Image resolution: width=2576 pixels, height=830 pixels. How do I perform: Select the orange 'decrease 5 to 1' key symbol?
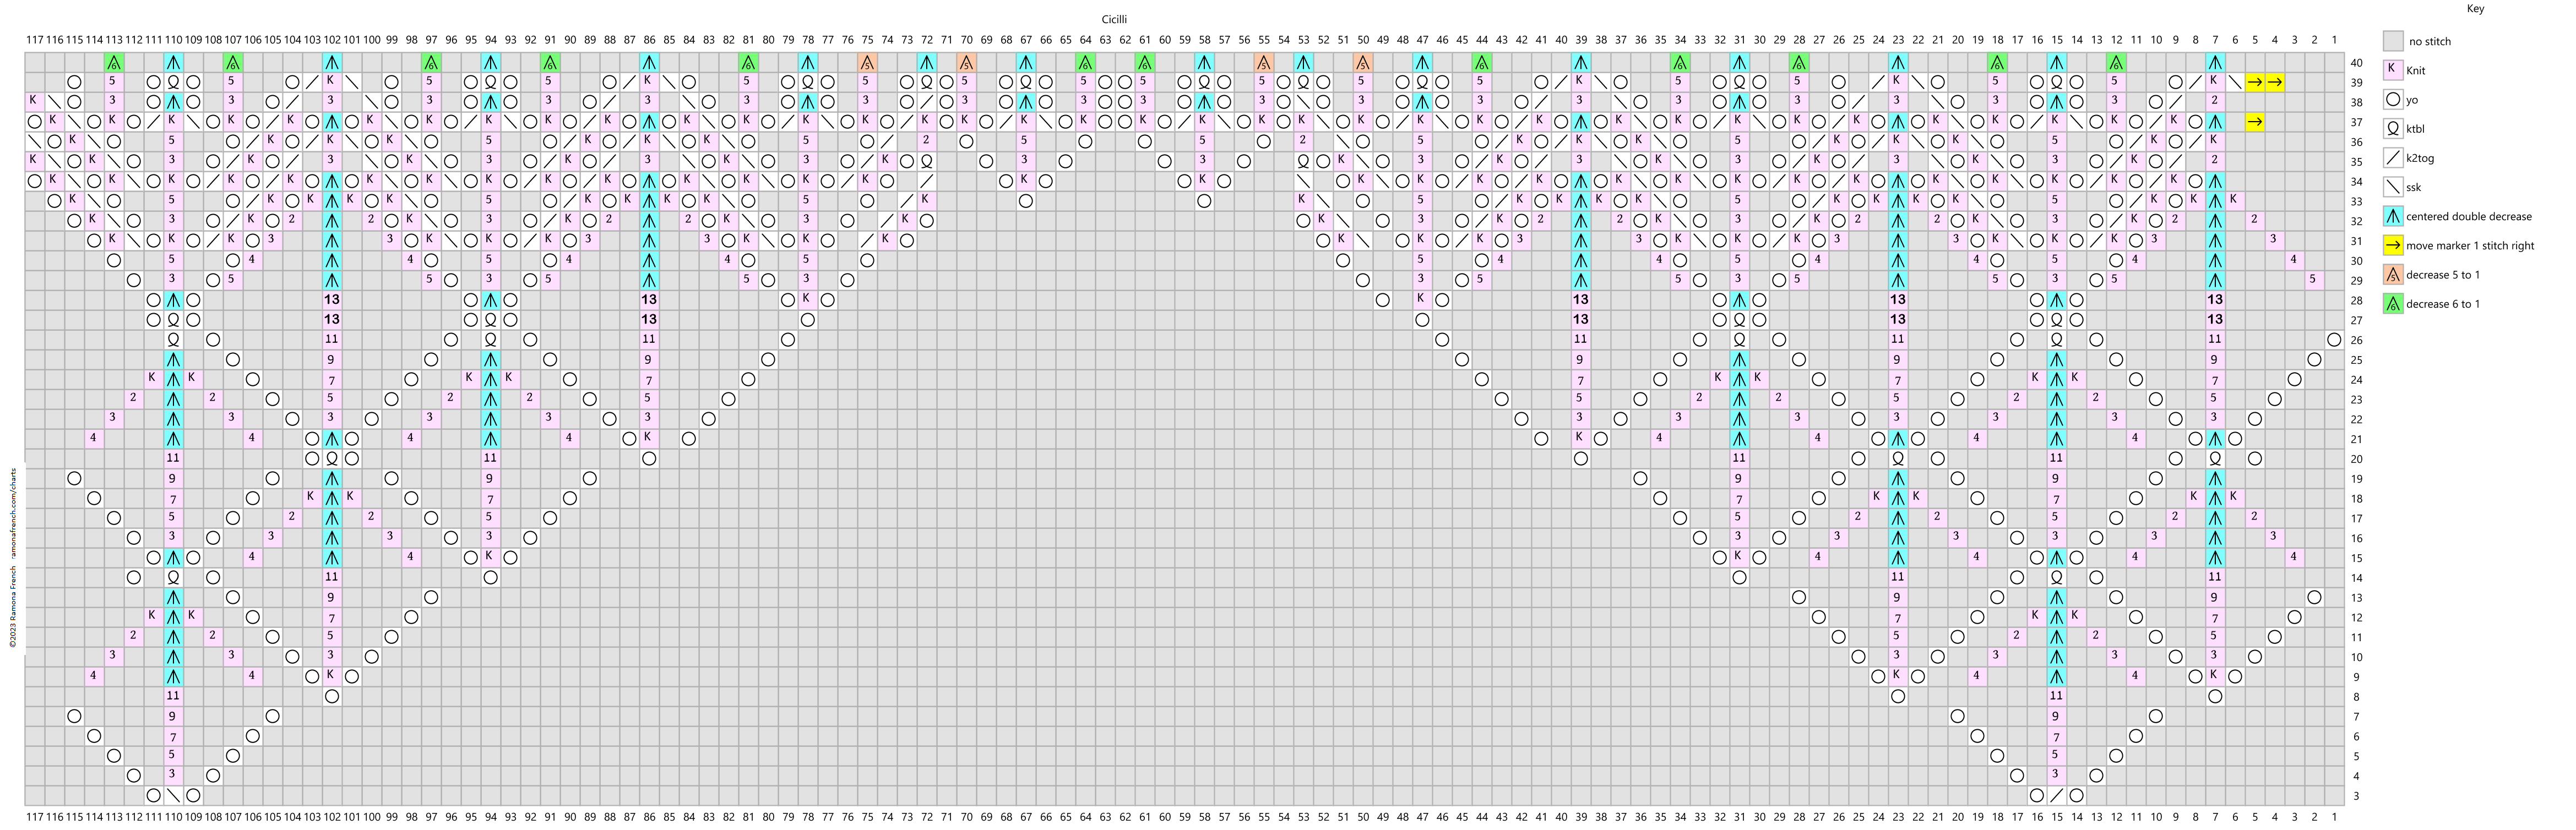pos(2393,275)
